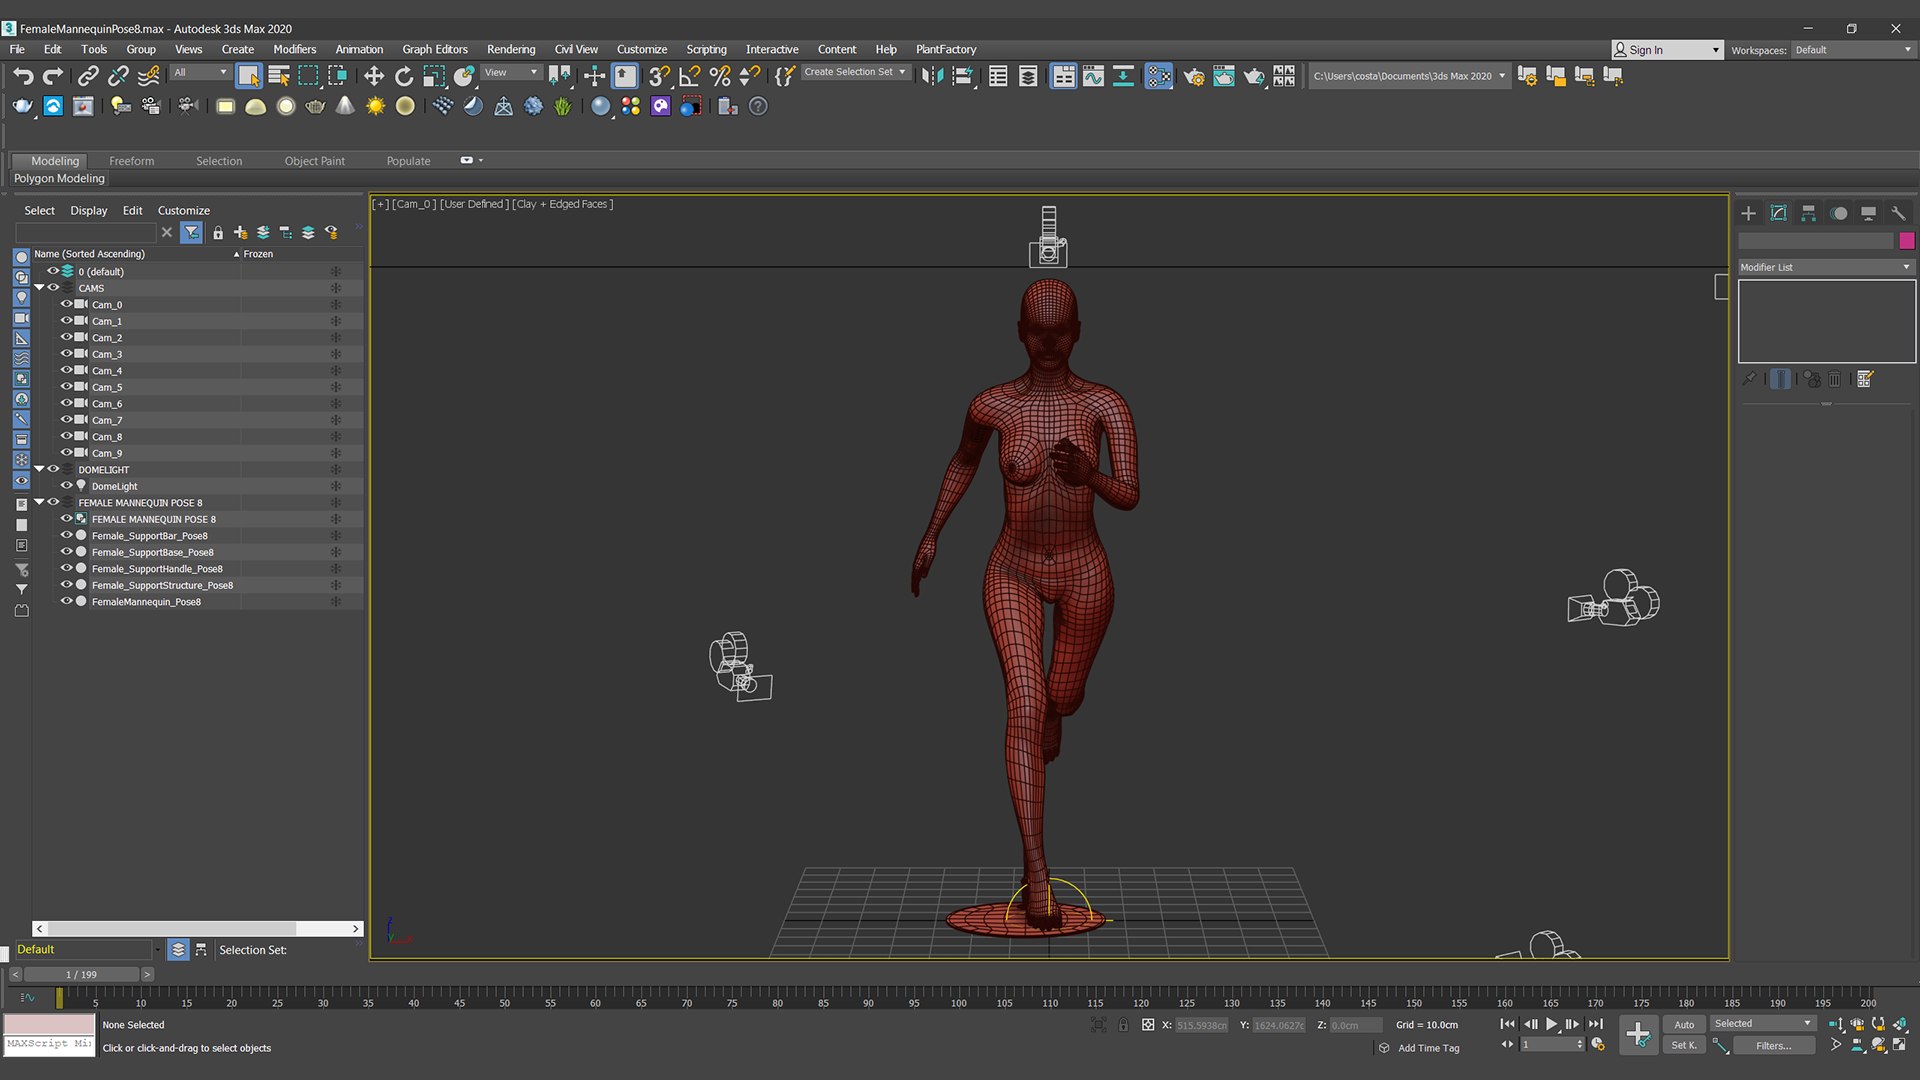Open the Hierarchy command panel
This screenshot has width=1920, height=1080.
(1808, 213)
